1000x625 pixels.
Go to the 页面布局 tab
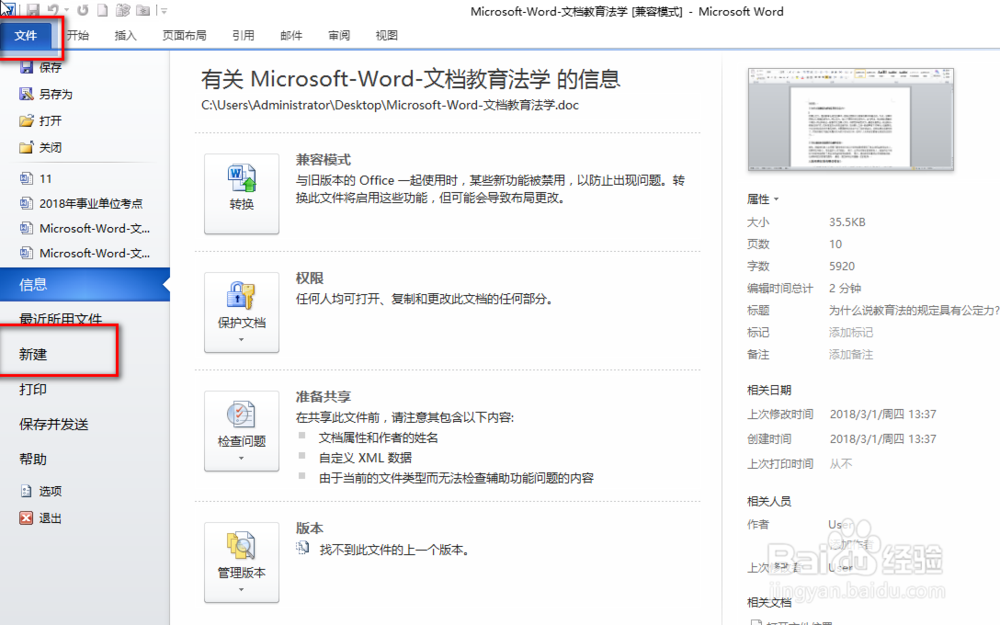[184, 36]
